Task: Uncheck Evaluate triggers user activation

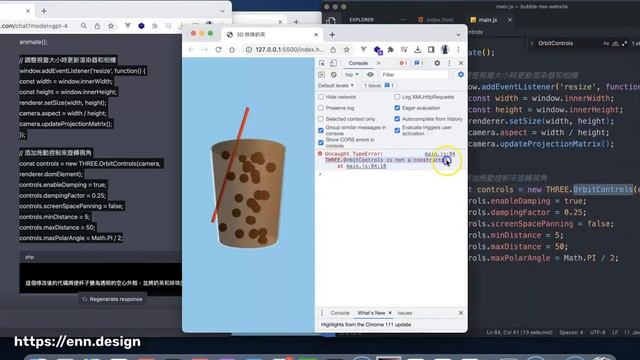Action: click(397, 130)
